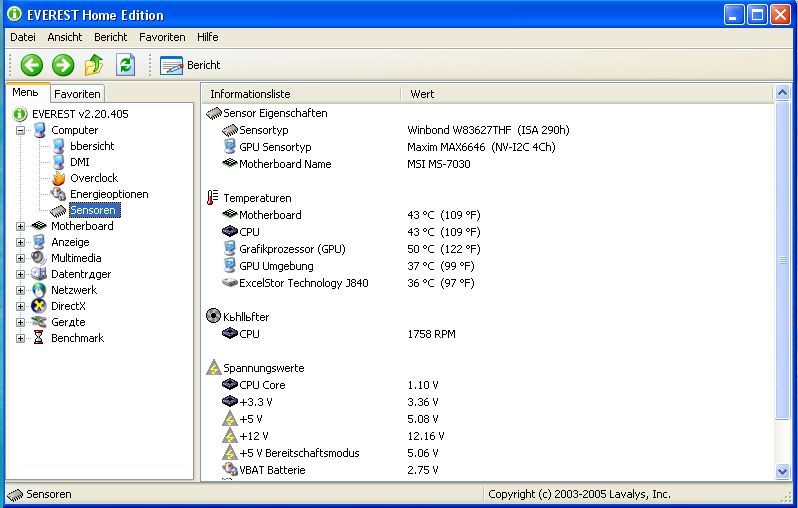Select the Menь tab
The width and height of the screenshot is (798, 508).
coord(25,92)
